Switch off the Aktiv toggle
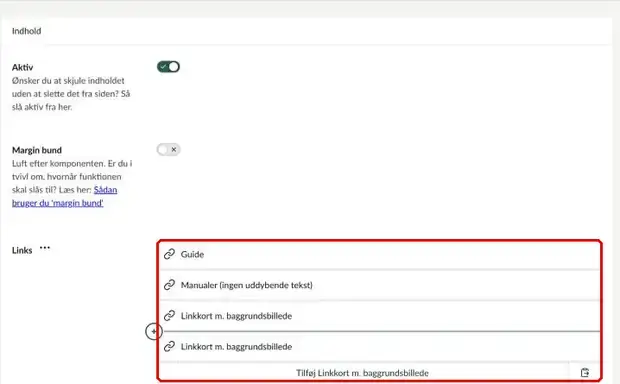 (168, 67)
